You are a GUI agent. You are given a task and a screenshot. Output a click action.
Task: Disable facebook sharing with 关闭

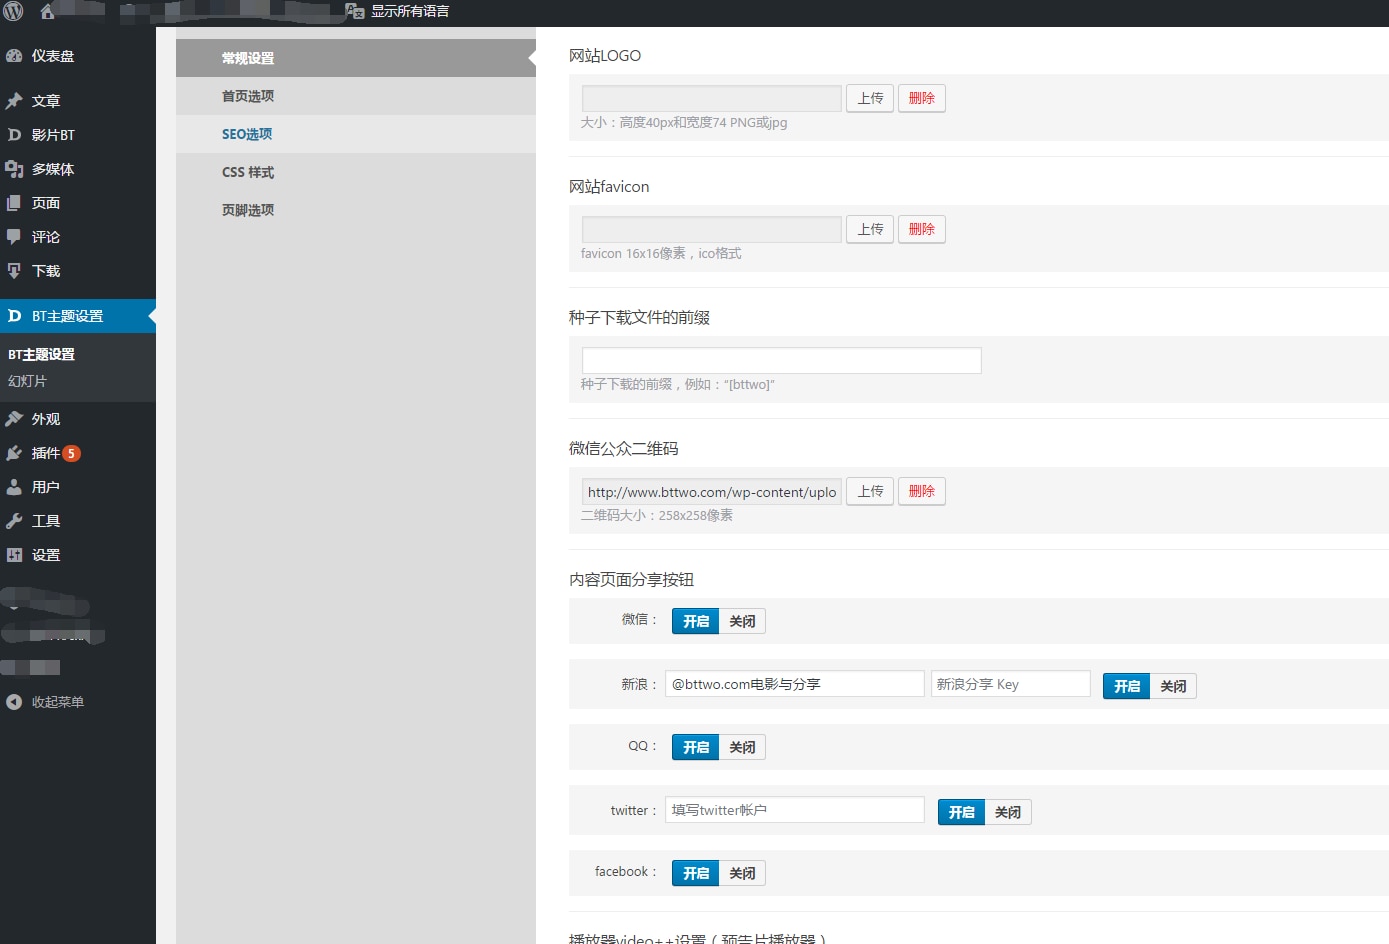click(x=742, y=873)
